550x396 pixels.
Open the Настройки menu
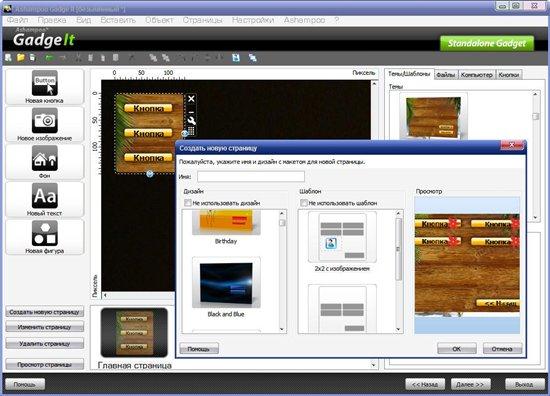pos(253,20)
